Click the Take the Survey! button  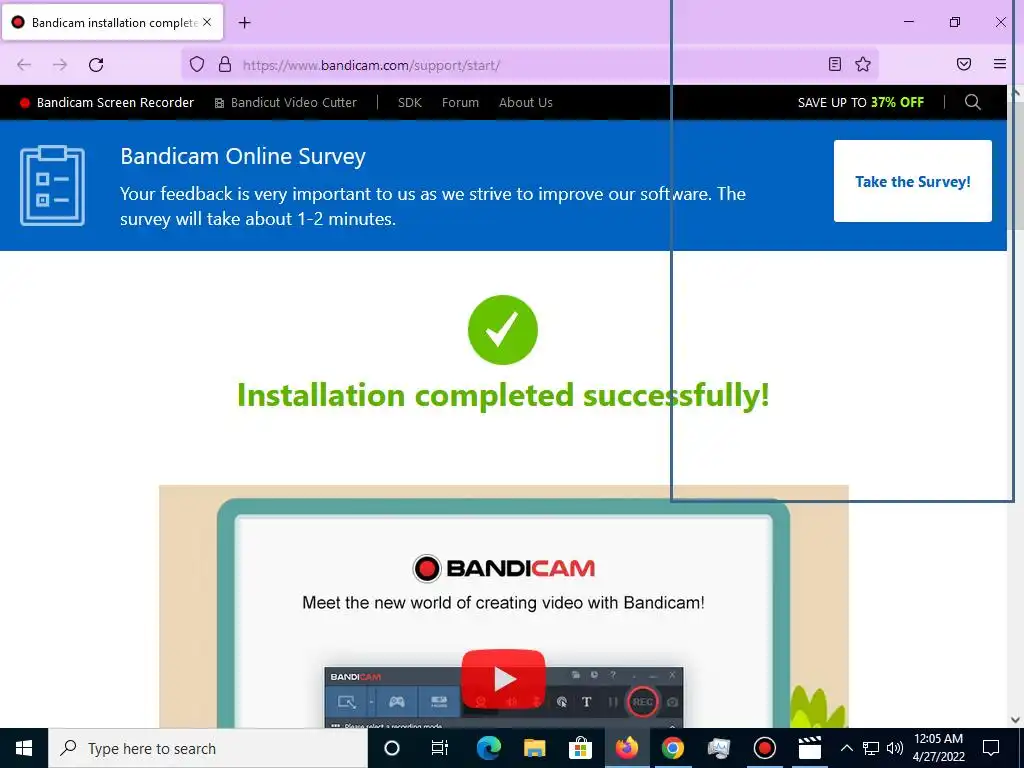pyautogui.click(x=912, y=181)
